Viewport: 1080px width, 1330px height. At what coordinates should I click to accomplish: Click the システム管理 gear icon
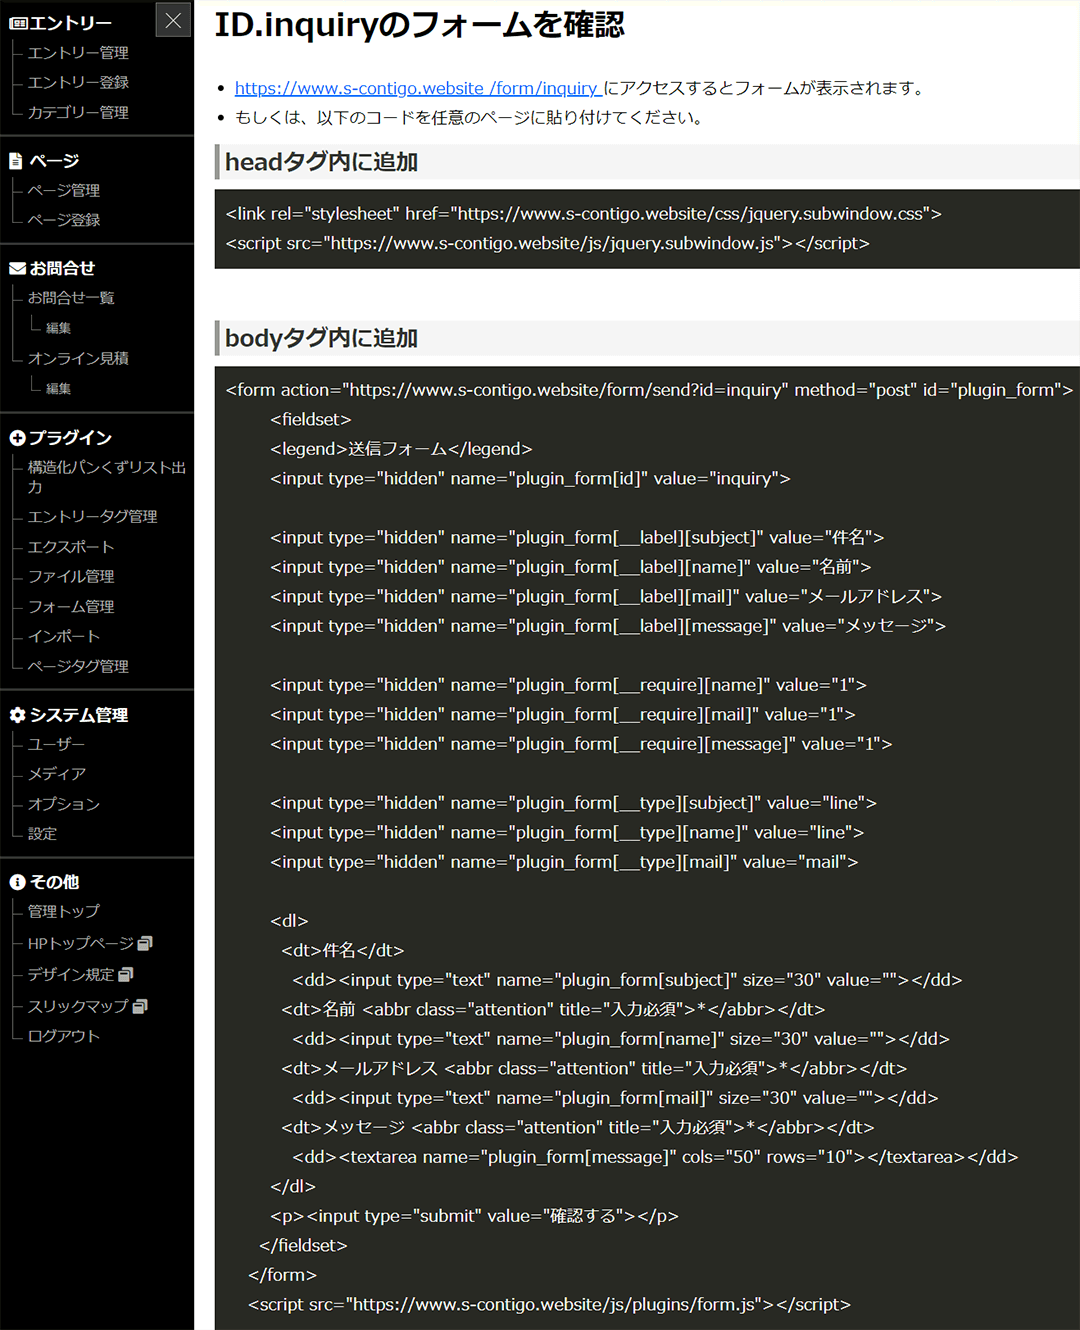pyautogui.click(x=17, y=715)
